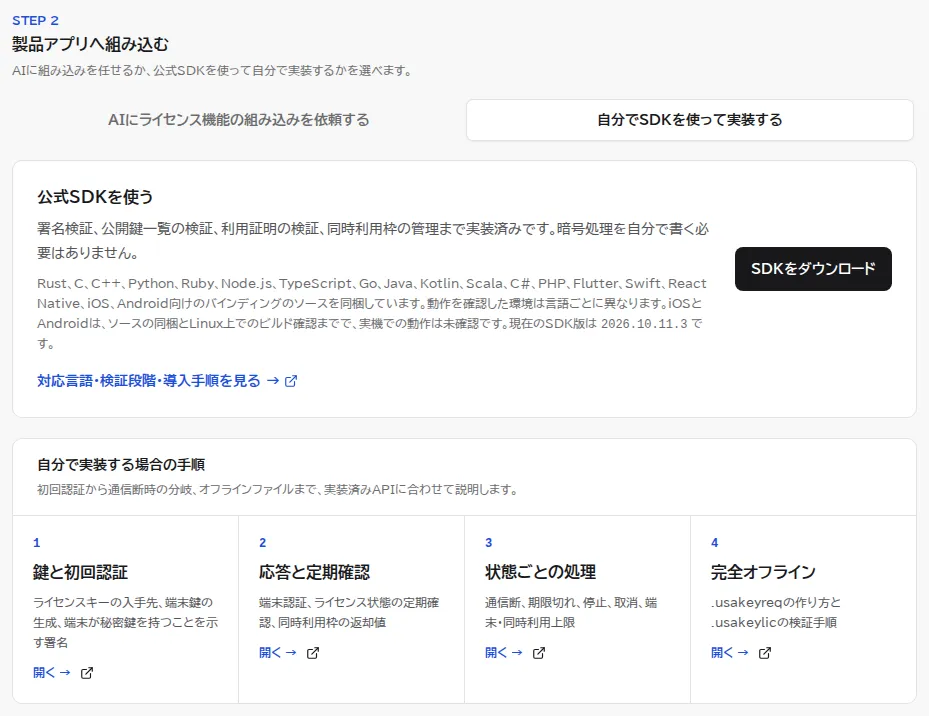Click the SDK version 2026.10.11.3 text
The height and width of the screenshot is (716, 929).
644,324
